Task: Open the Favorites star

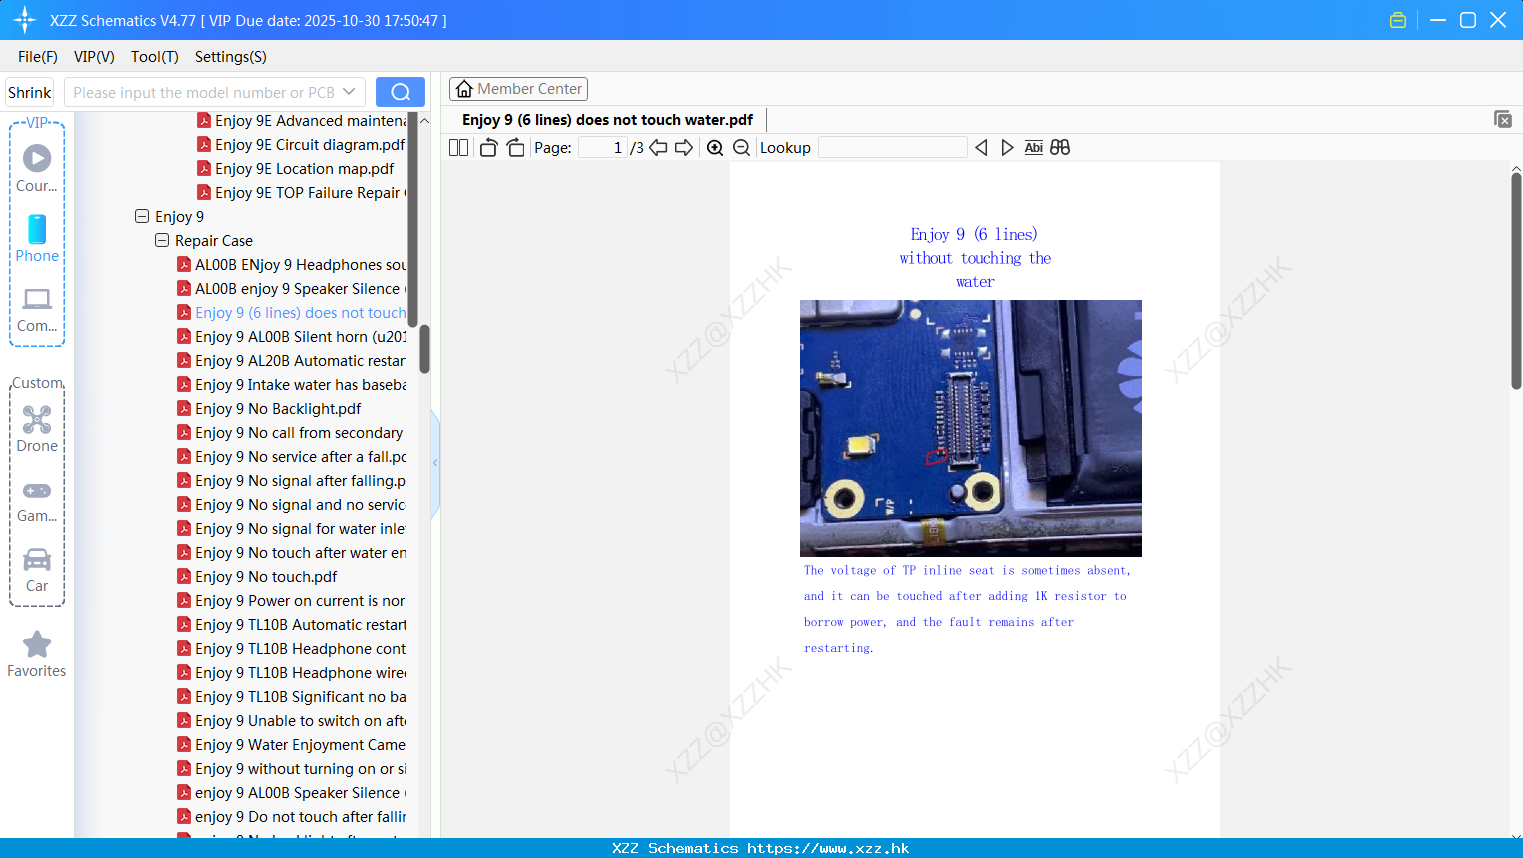Action: pyautogui.click(x=37, y=654)
